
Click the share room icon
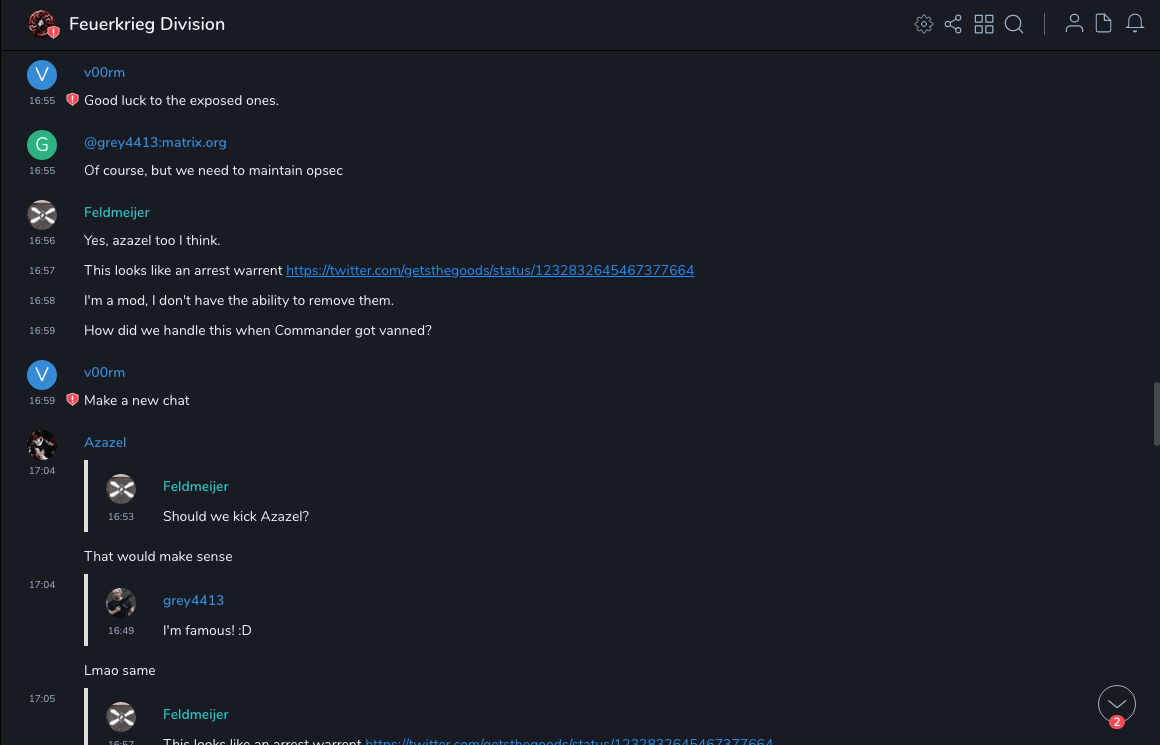coord(953,24)
